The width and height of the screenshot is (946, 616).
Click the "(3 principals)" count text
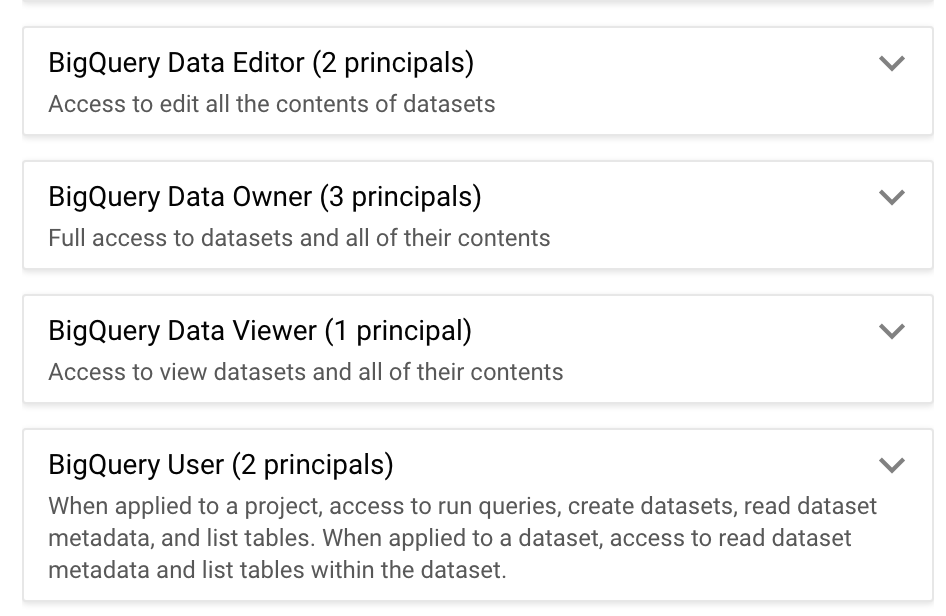coord(400,197)
